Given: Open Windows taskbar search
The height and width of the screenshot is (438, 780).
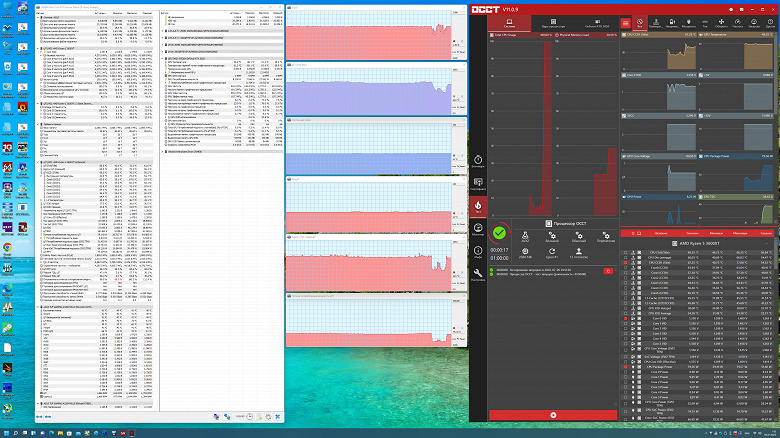Looking at the screenshot, I should click(15, 434).
